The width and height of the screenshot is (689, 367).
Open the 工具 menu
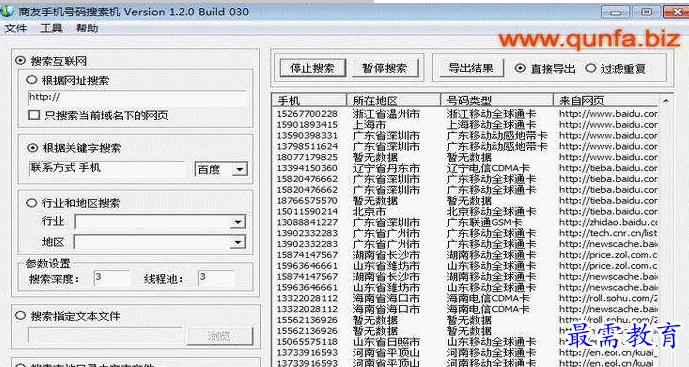point(51,29)
